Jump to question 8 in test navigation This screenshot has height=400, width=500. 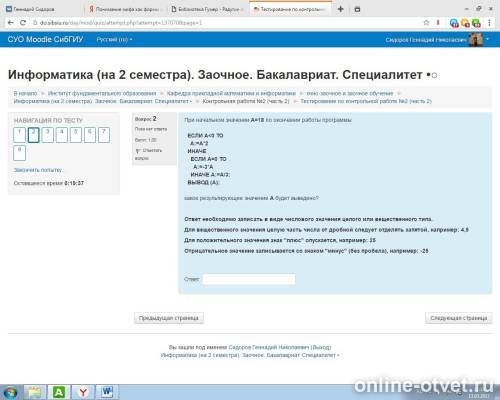(x=19, y=153)
